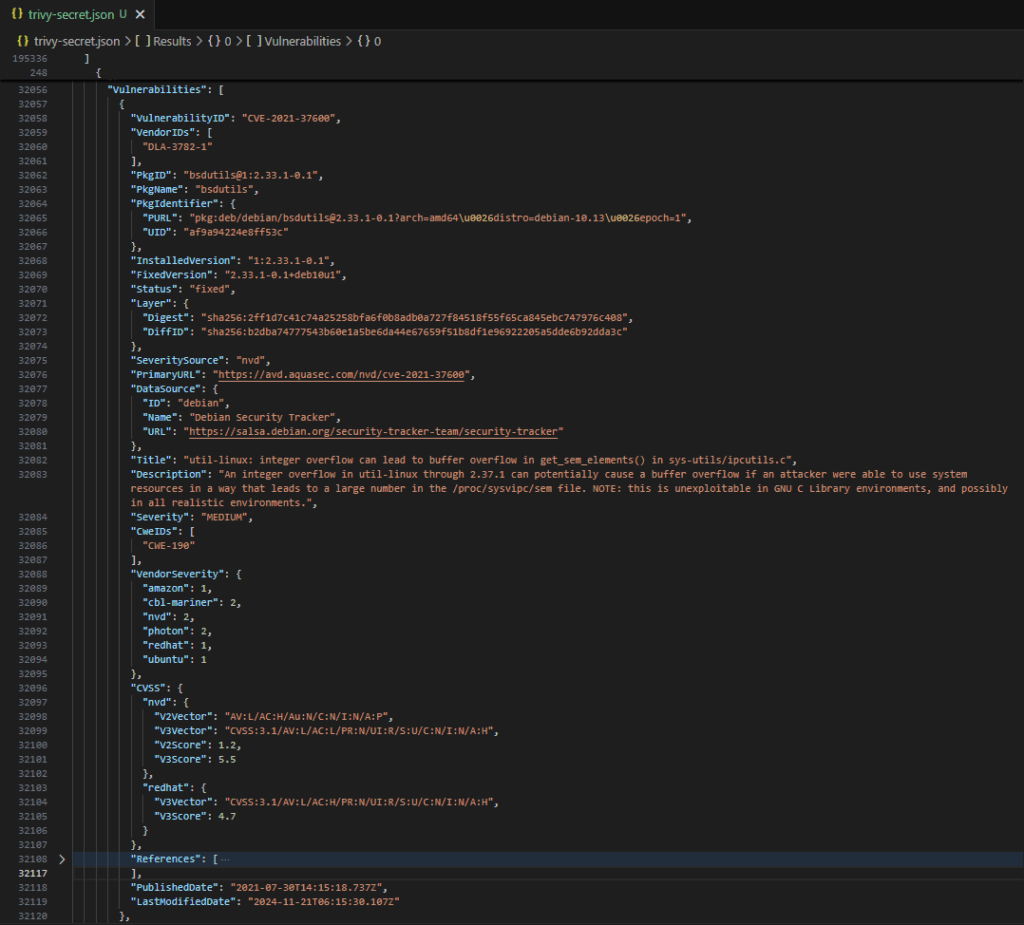Click line number 32117 in the gutter

point(35,872)
